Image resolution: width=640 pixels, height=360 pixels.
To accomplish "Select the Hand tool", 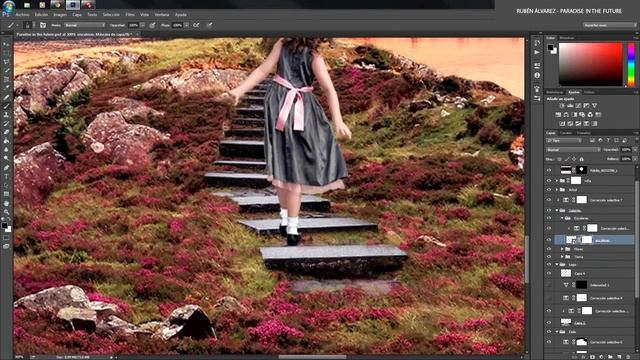I will tap(6, 203).
